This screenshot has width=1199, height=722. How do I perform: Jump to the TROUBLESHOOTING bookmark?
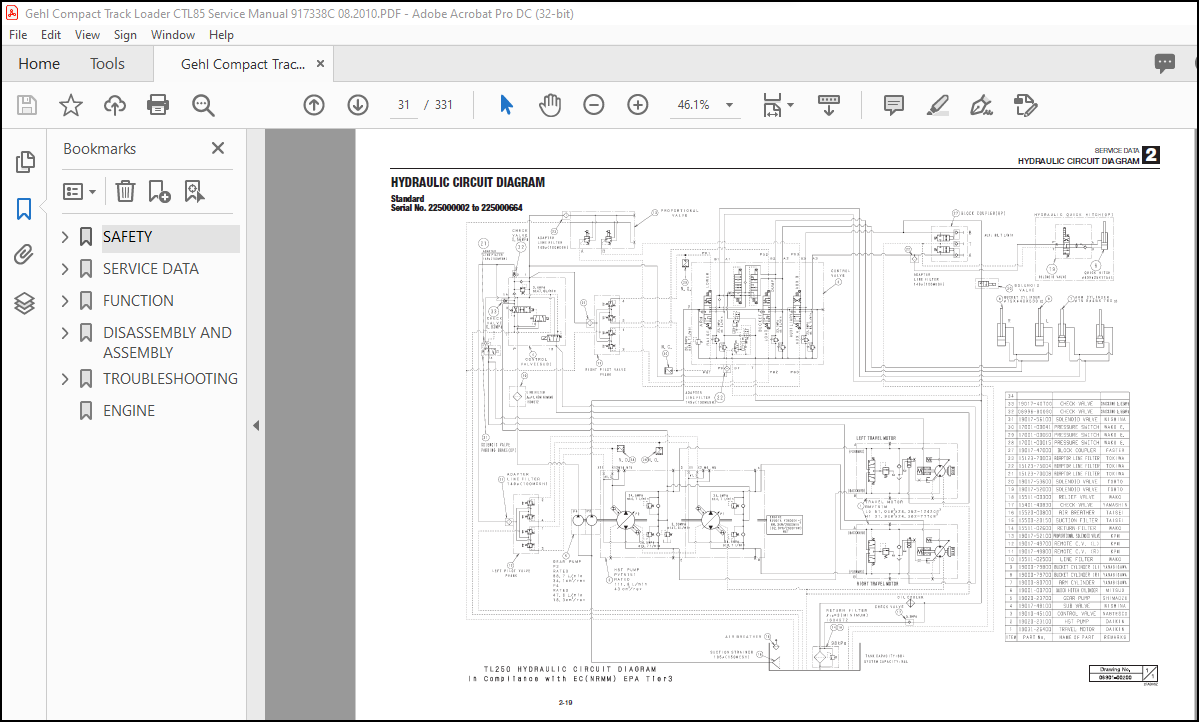(x=171, y=379)
